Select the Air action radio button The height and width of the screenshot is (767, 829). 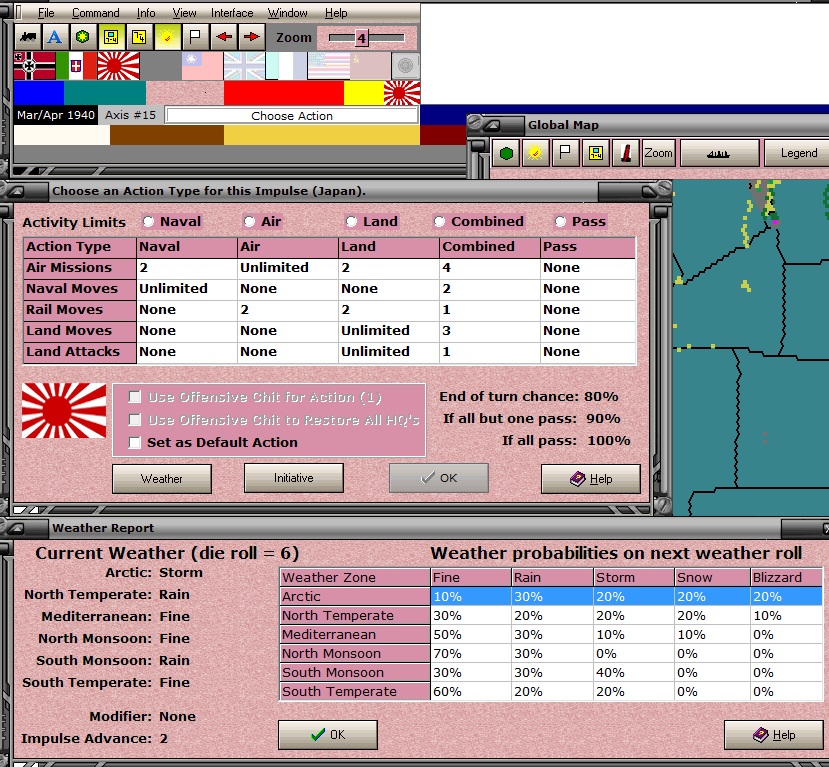(250, 221)
